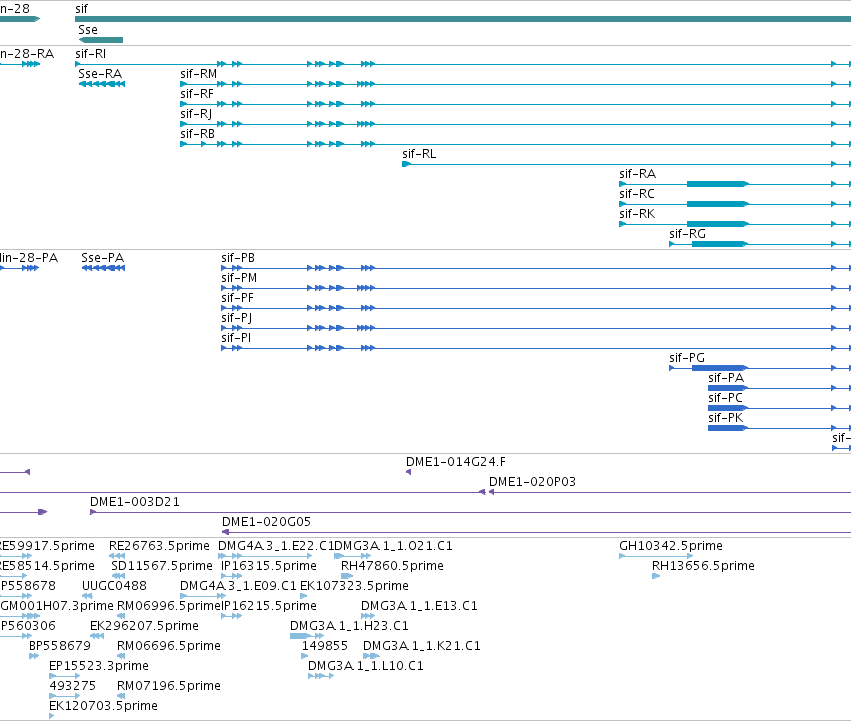Select the sif-PM protein label
Screen dimensions: 851x721
click(x=239, y=278)
